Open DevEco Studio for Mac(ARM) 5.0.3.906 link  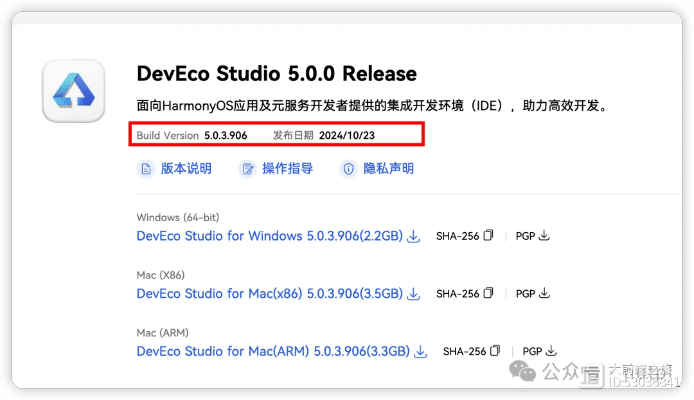coord(273,351)
